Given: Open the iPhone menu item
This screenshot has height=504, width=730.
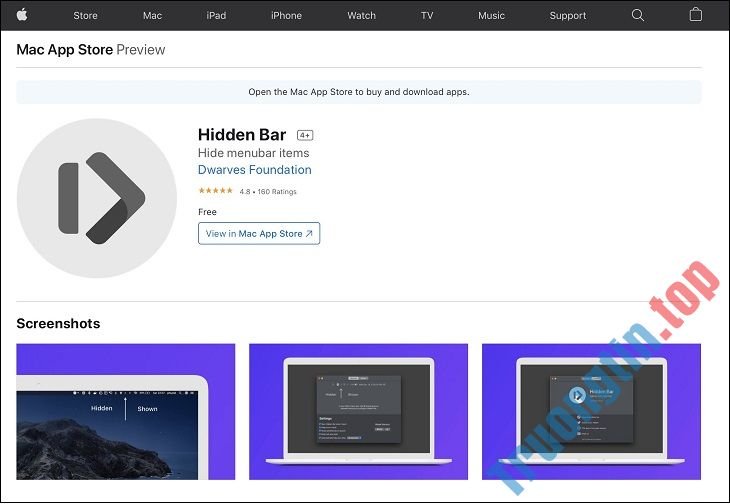Looking at the screenshot, I should coord(286,15).
